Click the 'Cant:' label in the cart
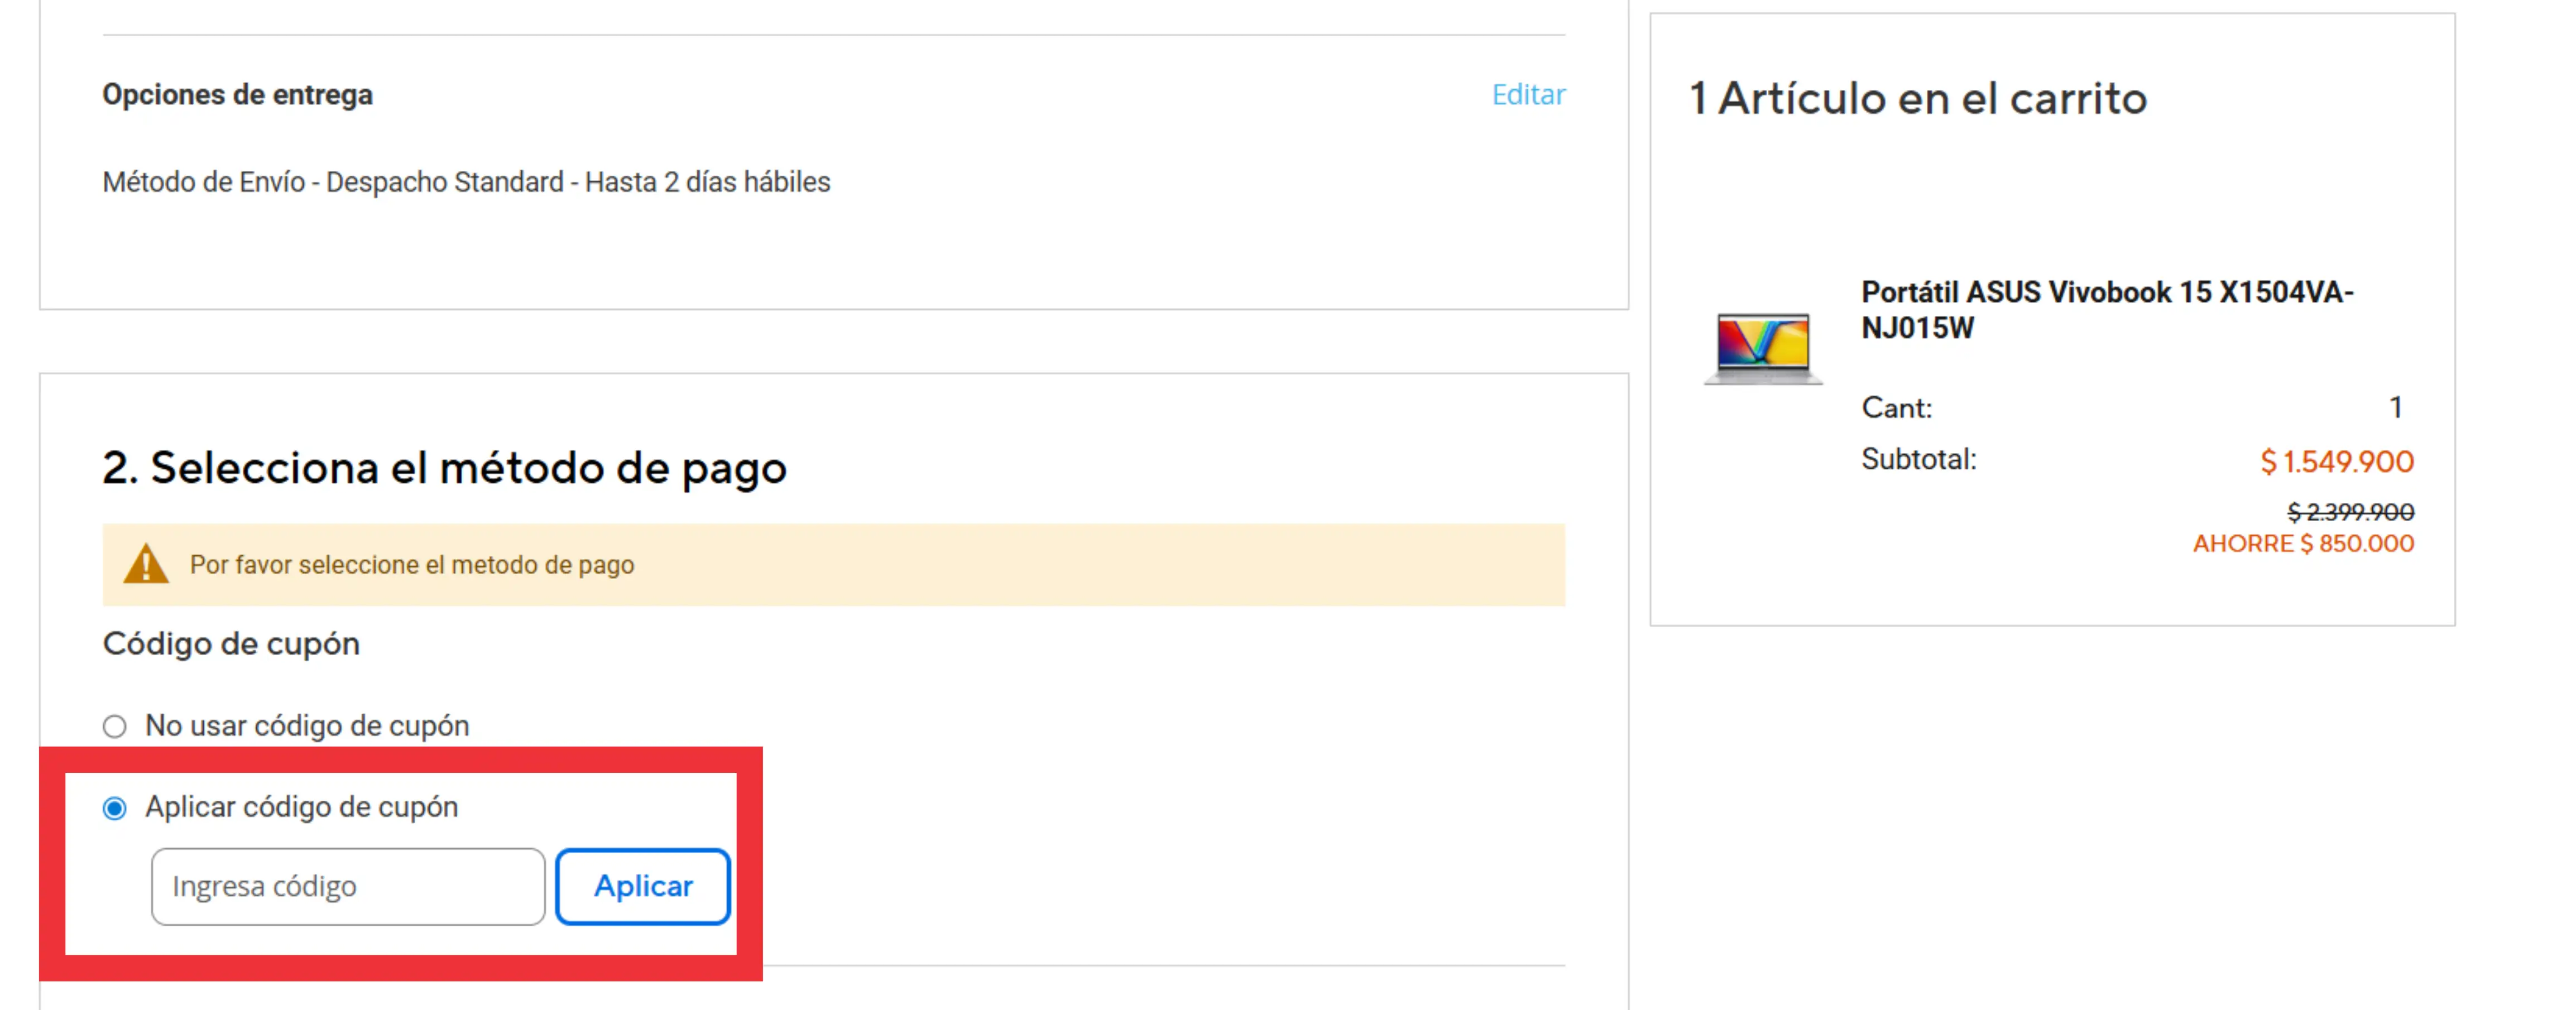 tap(1896, 408)
